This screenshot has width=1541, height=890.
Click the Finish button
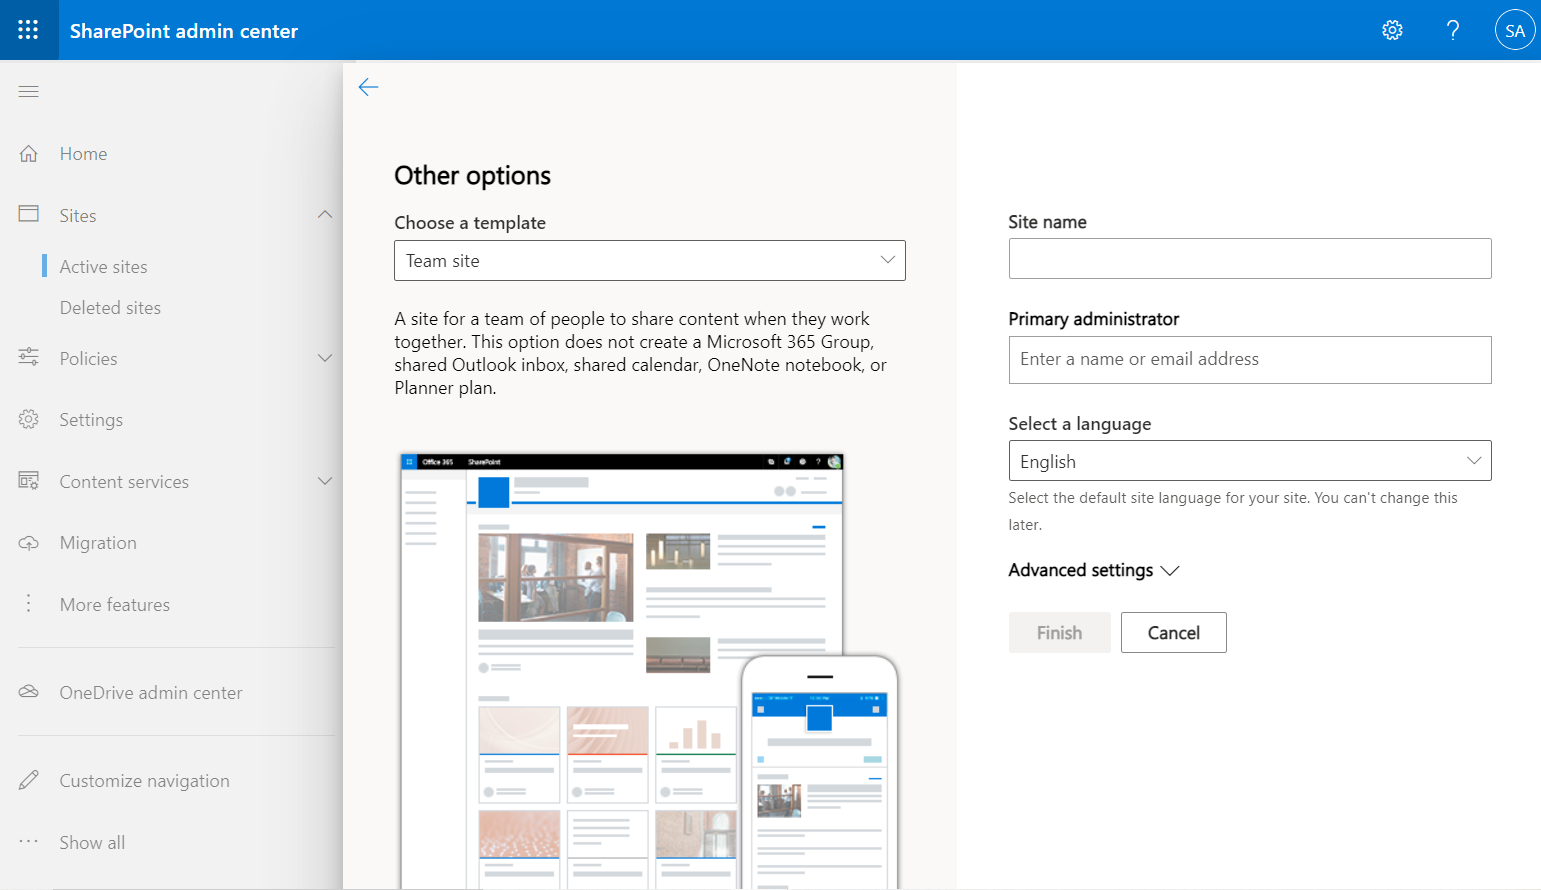1059,632
